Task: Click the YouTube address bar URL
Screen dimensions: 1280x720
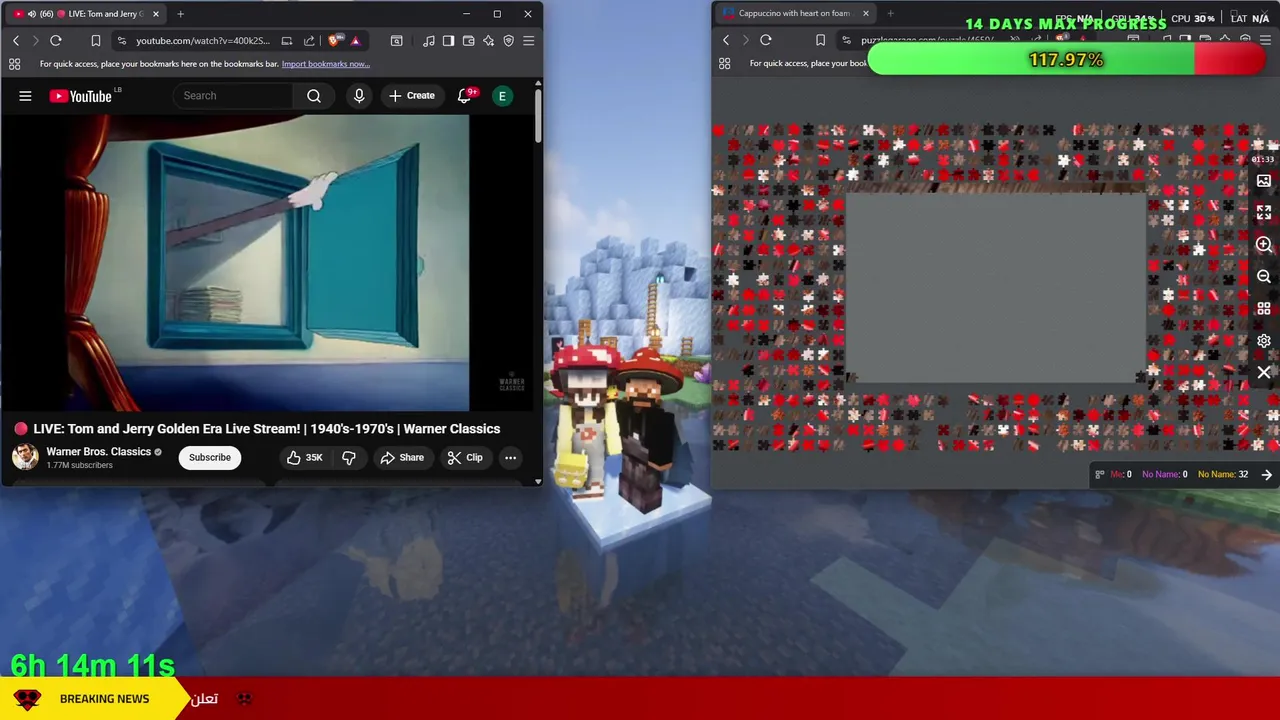Action: (203, 41)
